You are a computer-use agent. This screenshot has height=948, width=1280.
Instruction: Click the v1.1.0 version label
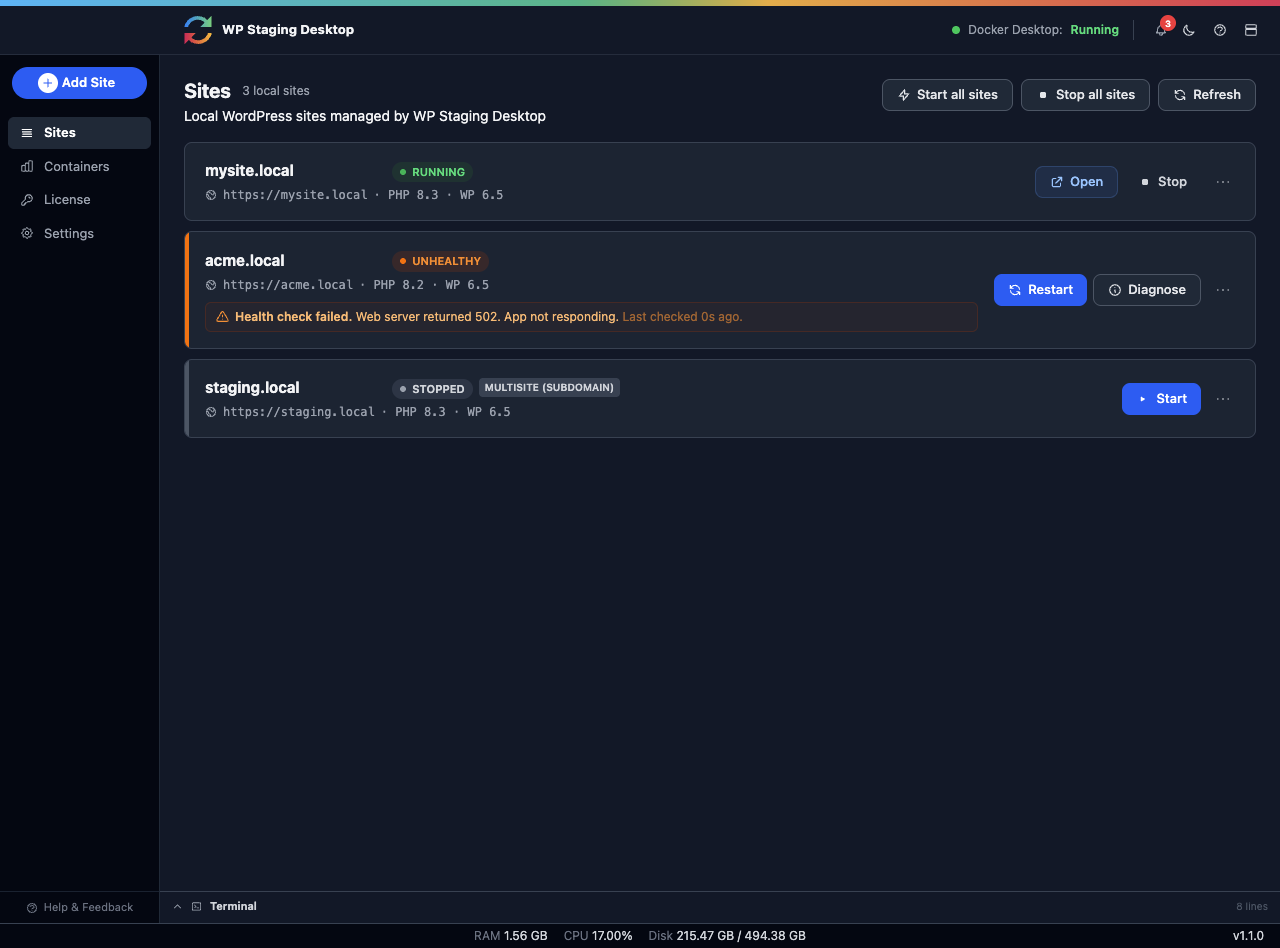[1248, 936]
